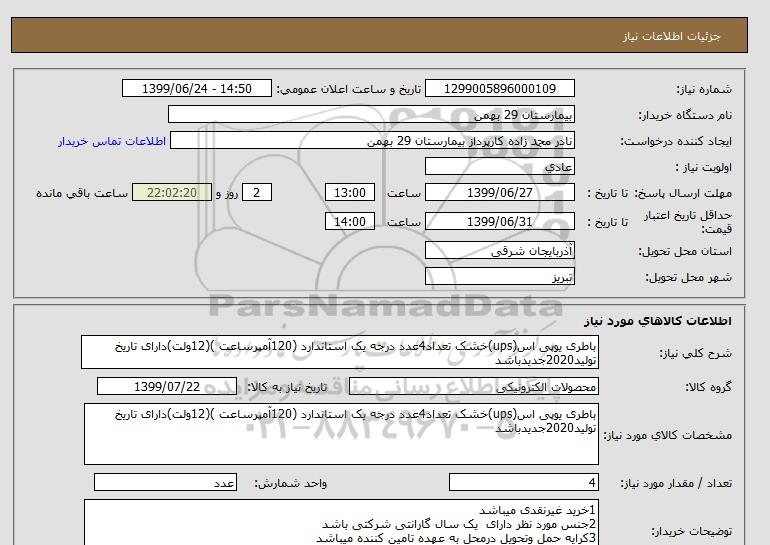Click the need number field 1299005896000109
This screenshot has width=770, height=545.
pos(499,88)
